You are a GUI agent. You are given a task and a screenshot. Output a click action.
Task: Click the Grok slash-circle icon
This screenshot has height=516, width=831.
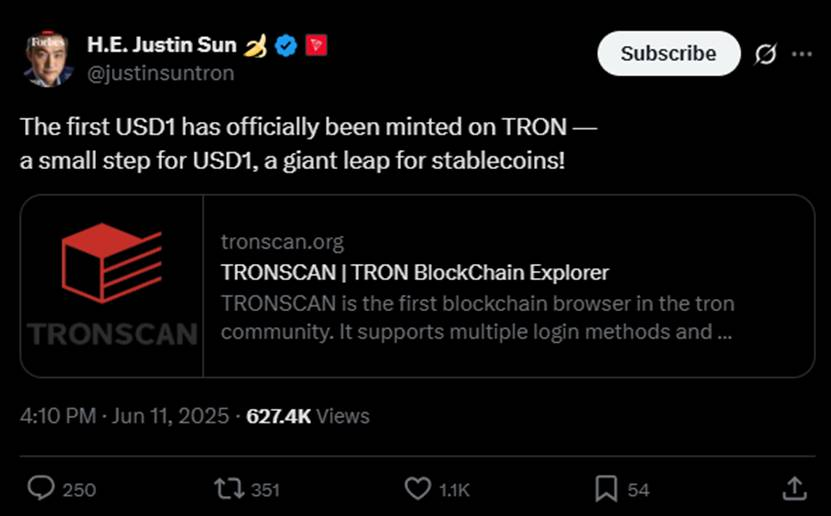(x=765, y=54)
